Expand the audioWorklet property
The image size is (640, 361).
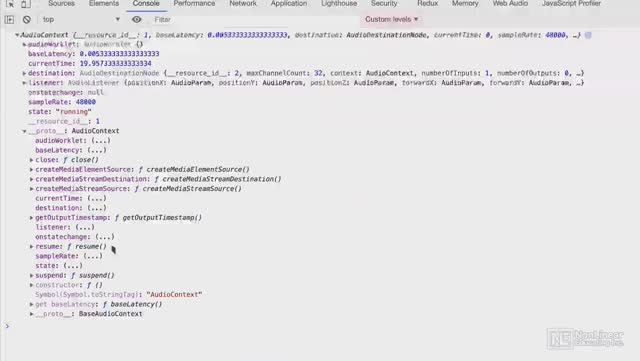pos(24,44)
